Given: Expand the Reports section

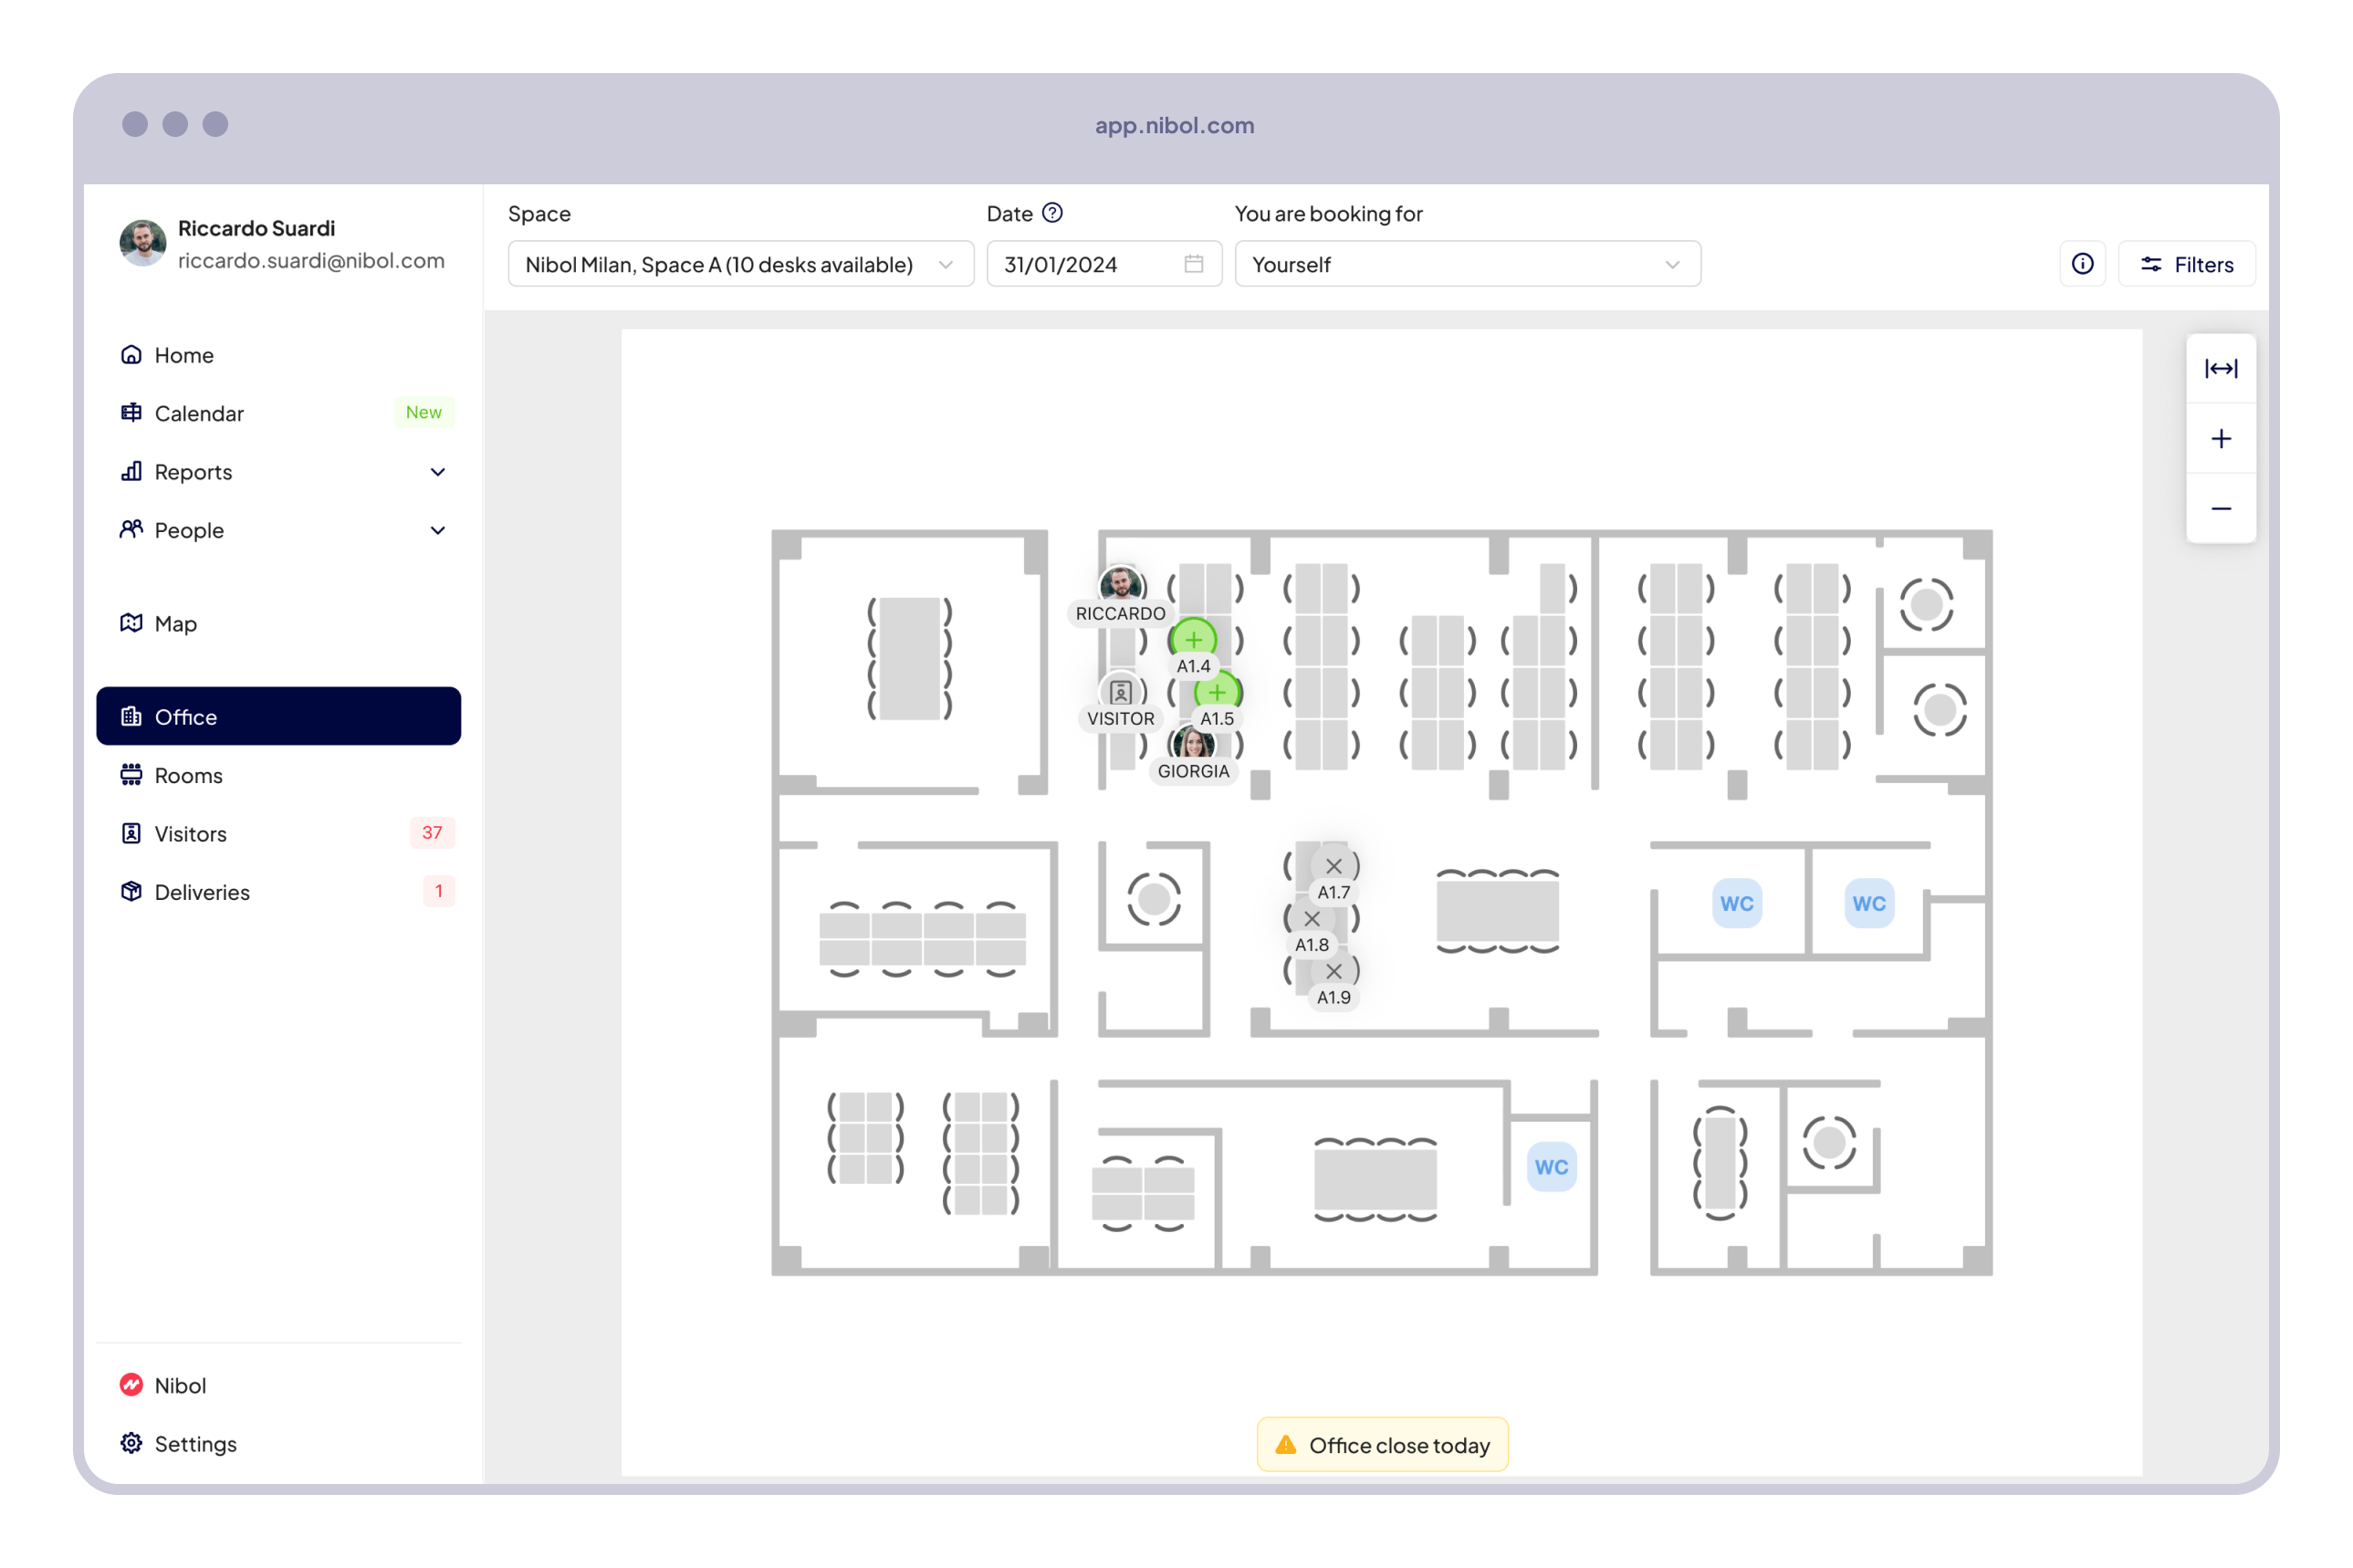Looking at the screenshot, I should click(437, 471).
